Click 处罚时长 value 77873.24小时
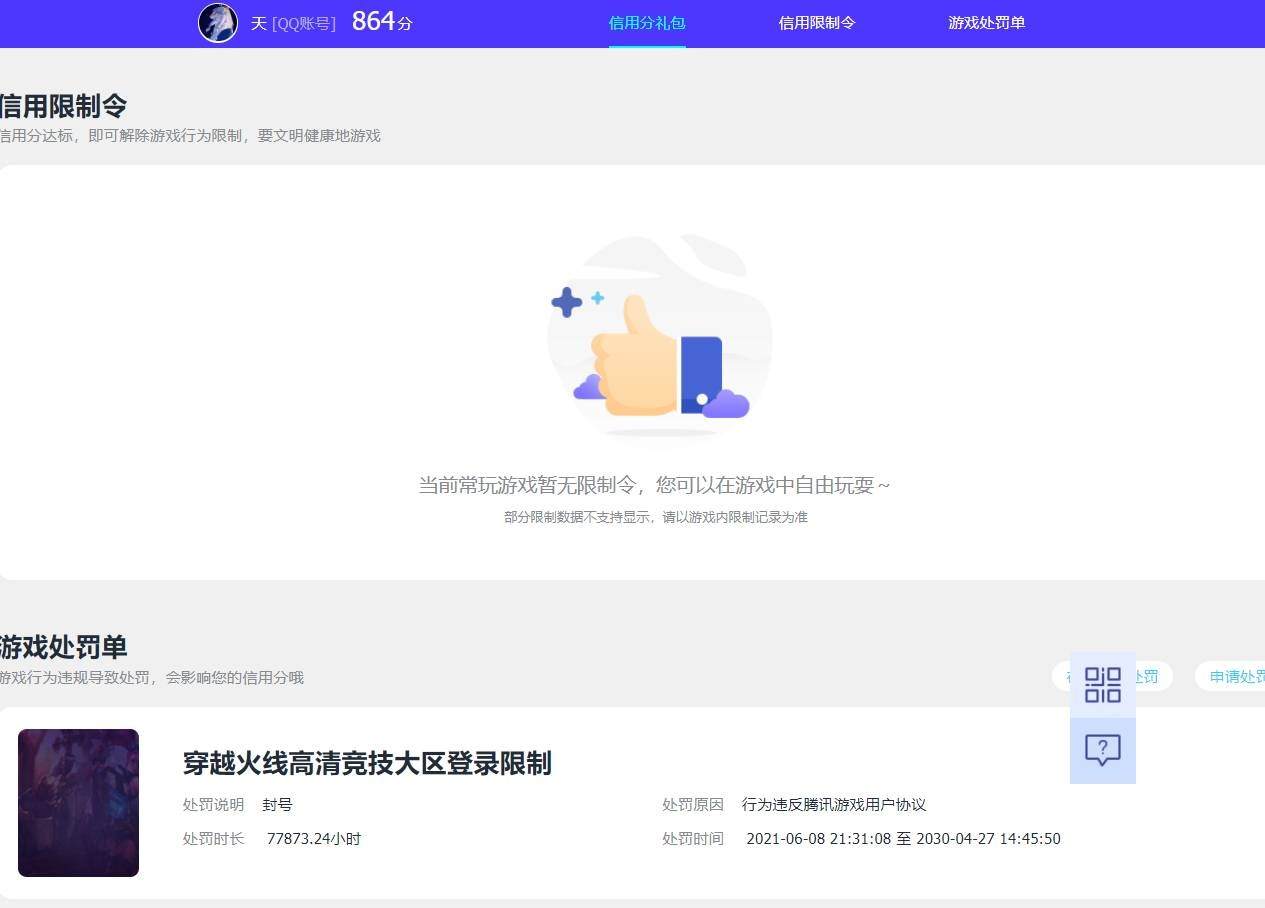Image resolution: width=1265 pixels, height=908 pixels. (x=314, y=839)
